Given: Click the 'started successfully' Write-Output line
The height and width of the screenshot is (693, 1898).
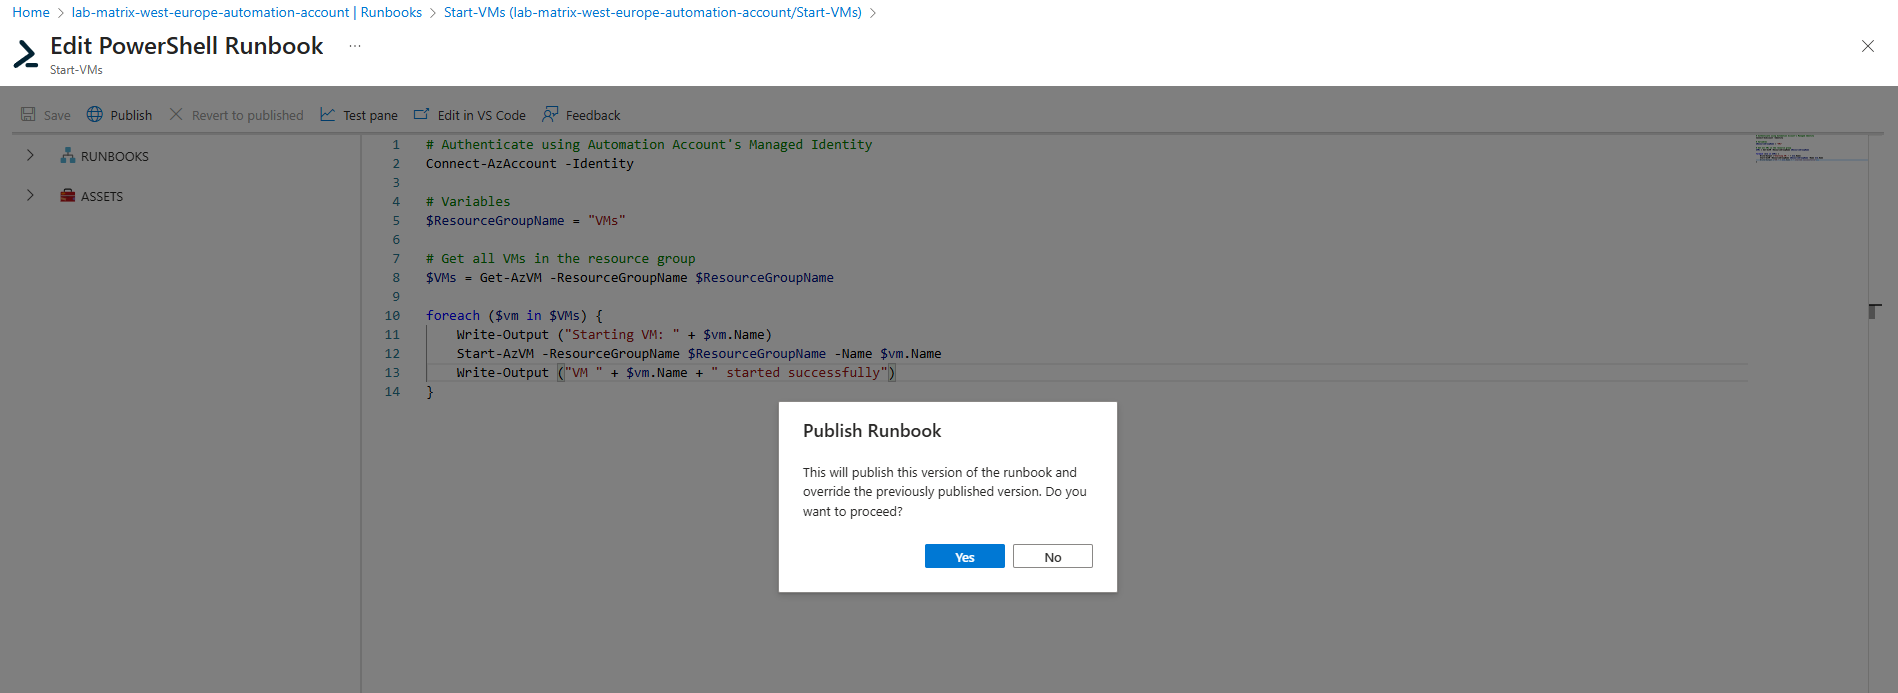Looking at the screenshot, I should click(x=676, y=372).
